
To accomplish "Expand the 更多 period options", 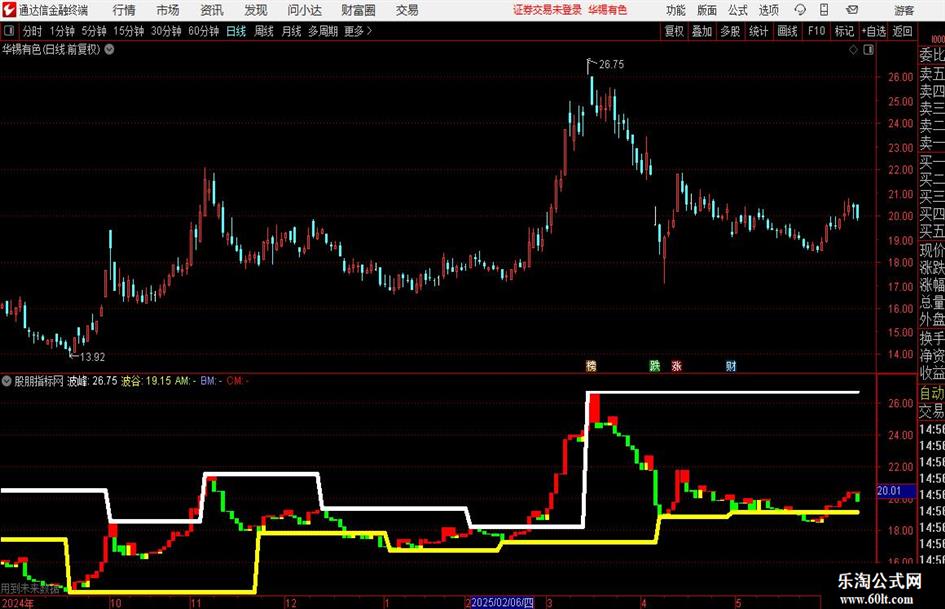I will [358, 31].
